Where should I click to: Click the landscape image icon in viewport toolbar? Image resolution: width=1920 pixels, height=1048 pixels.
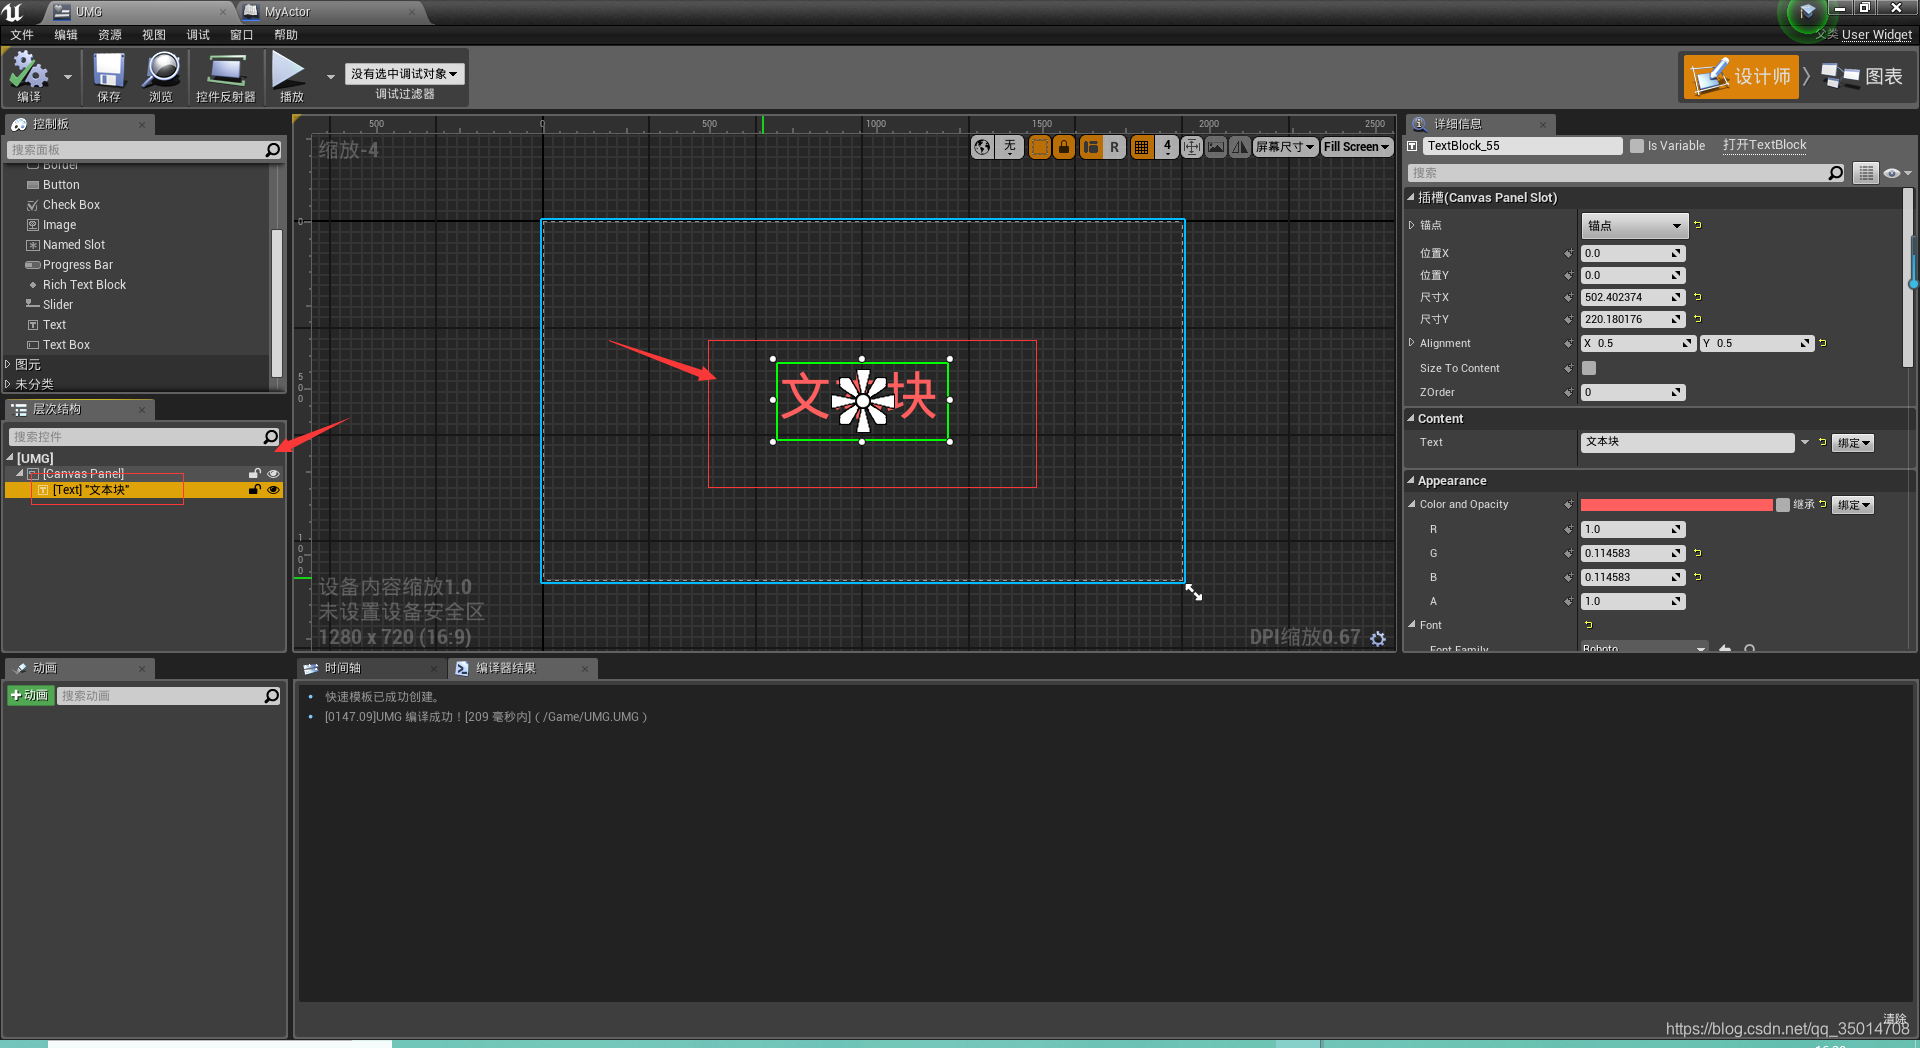click(x=1216, y=147)
